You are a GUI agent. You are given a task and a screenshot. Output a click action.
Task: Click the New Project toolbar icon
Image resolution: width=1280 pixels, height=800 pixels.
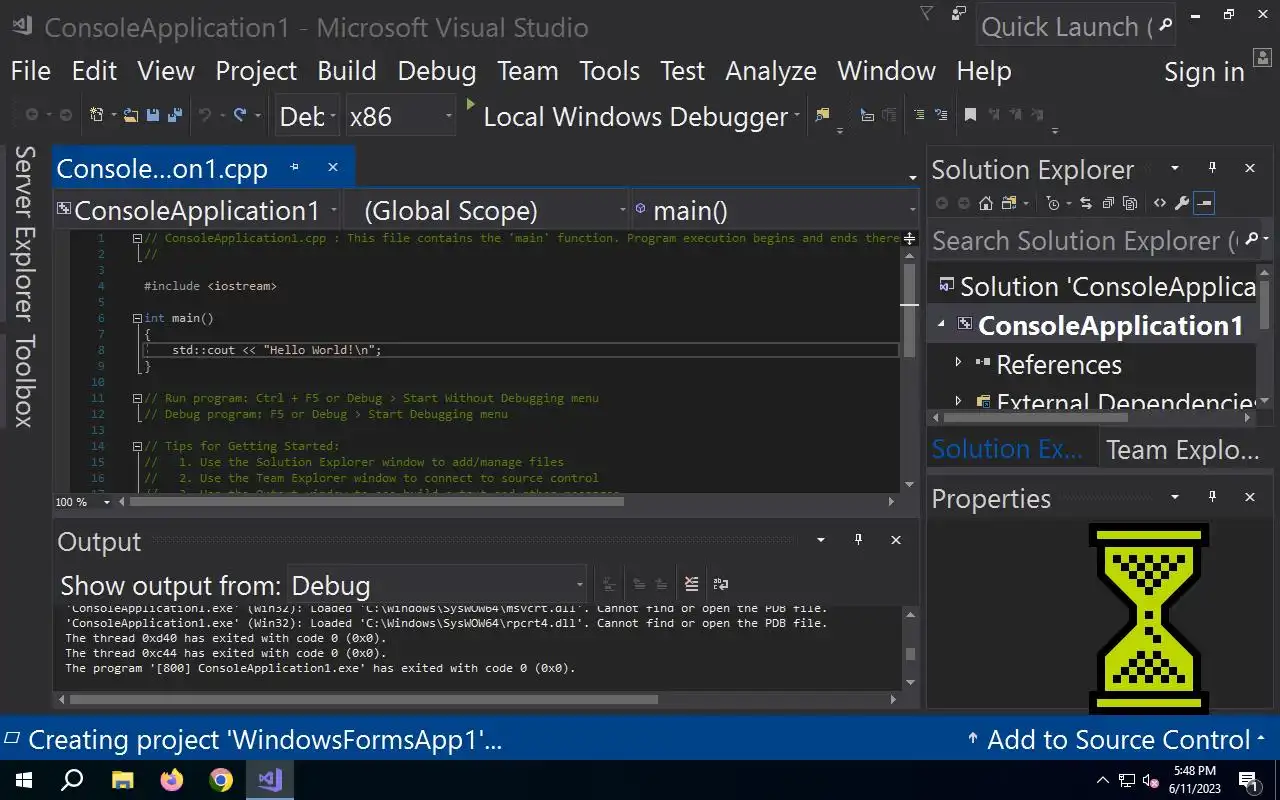click(97, 116)
